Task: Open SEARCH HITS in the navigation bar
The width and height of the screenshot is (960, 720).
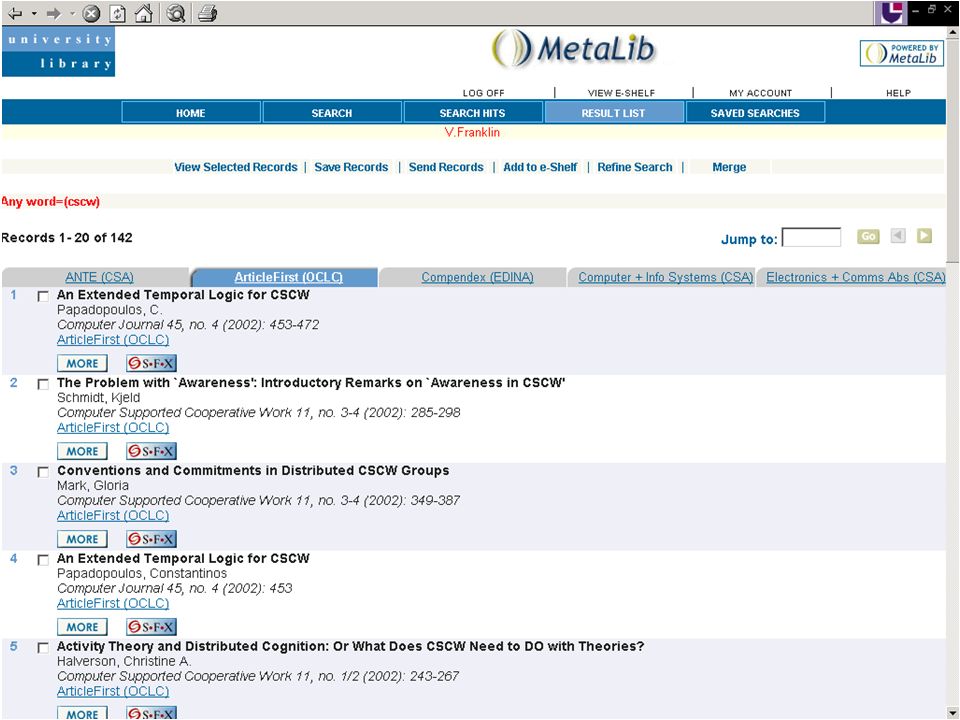Action: click(x=473, y=113)
